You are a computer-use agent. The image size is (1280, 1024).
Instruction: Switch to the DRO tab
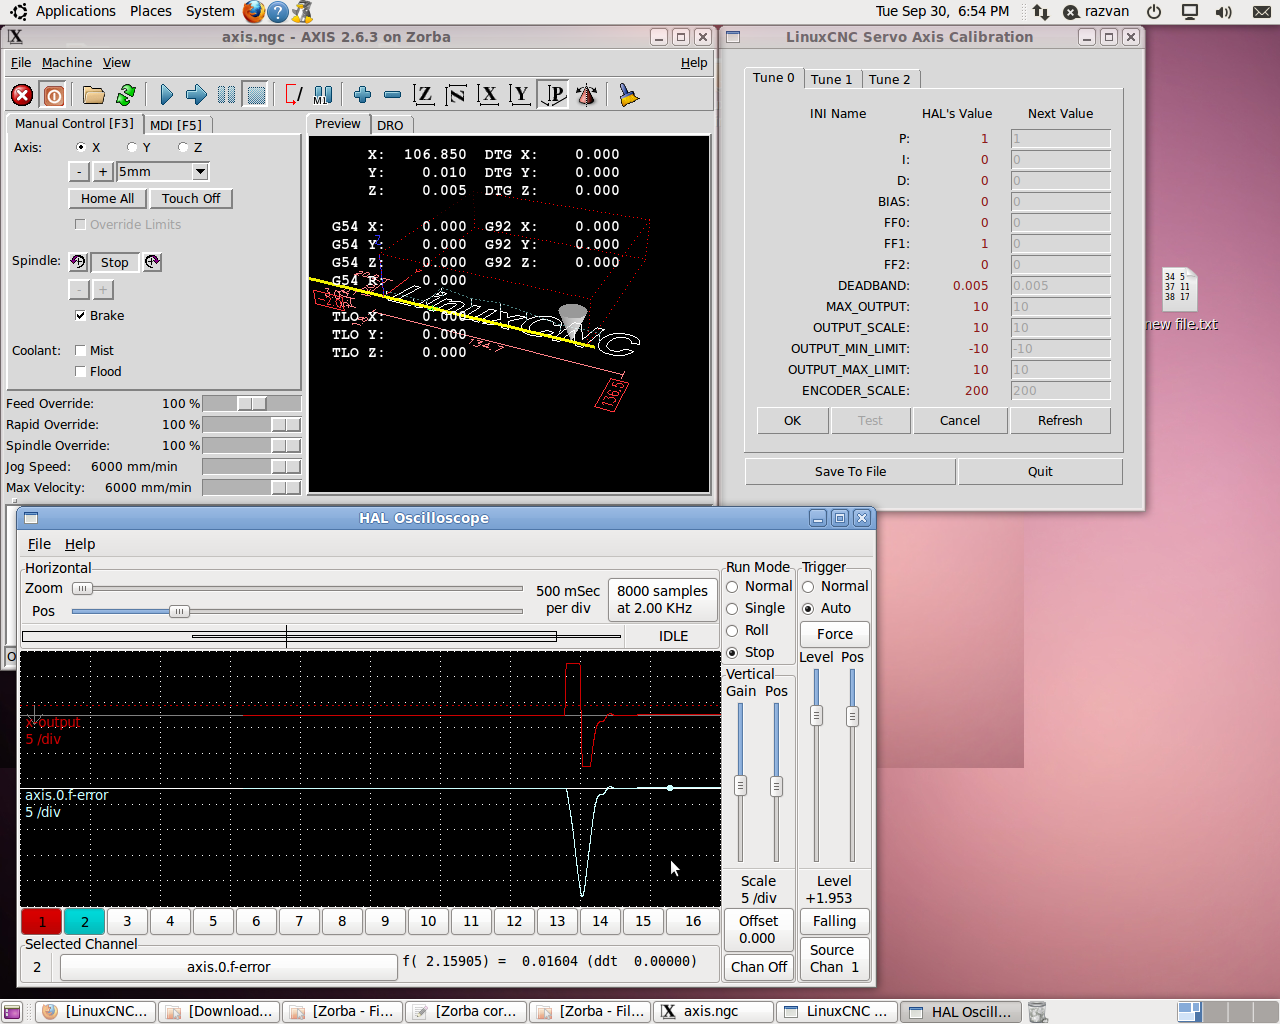tap(390, 125)
